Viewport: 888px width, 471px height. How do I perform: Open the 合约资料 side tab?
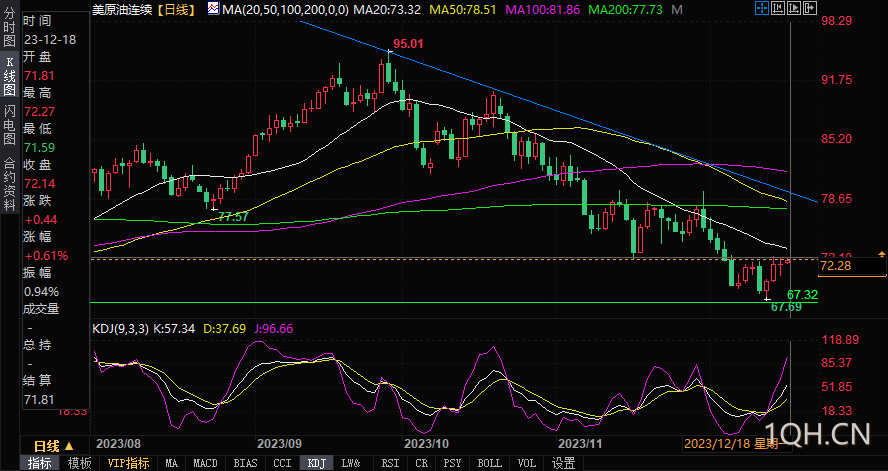(x=9, y=184)
